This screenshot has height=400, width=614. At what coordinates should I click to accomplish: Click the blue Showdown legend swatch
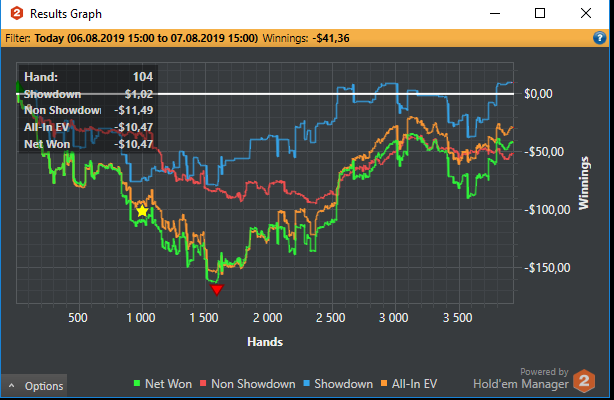tap(306, 384)
